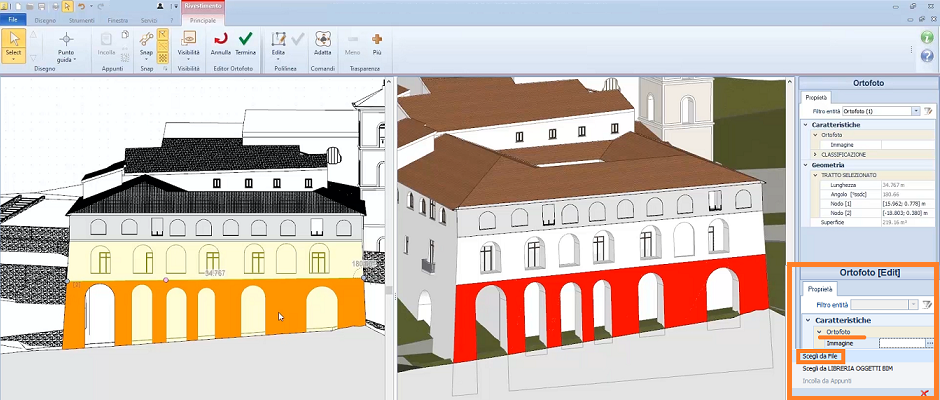Switch to the Disegno ribbon tab
Screen dimensions: 940x400
coord(45,18)
